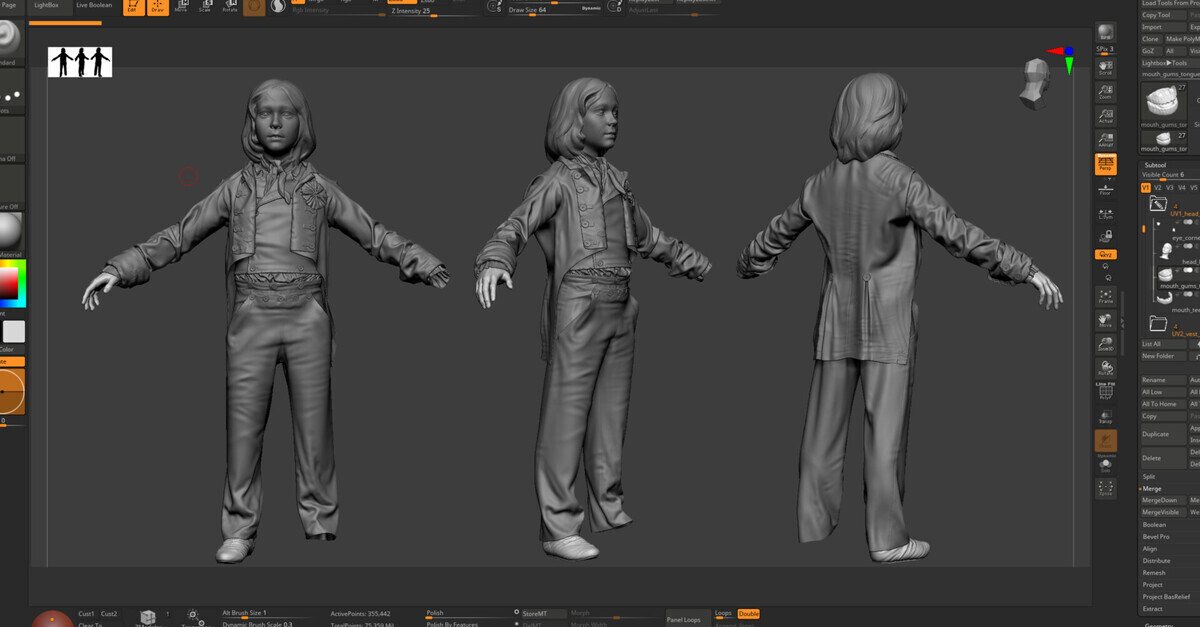The width and height of the screenshot is (1200, 627).
Task: Select the Scale tool in the top toolbar
Action: click(x=203, y=6)
